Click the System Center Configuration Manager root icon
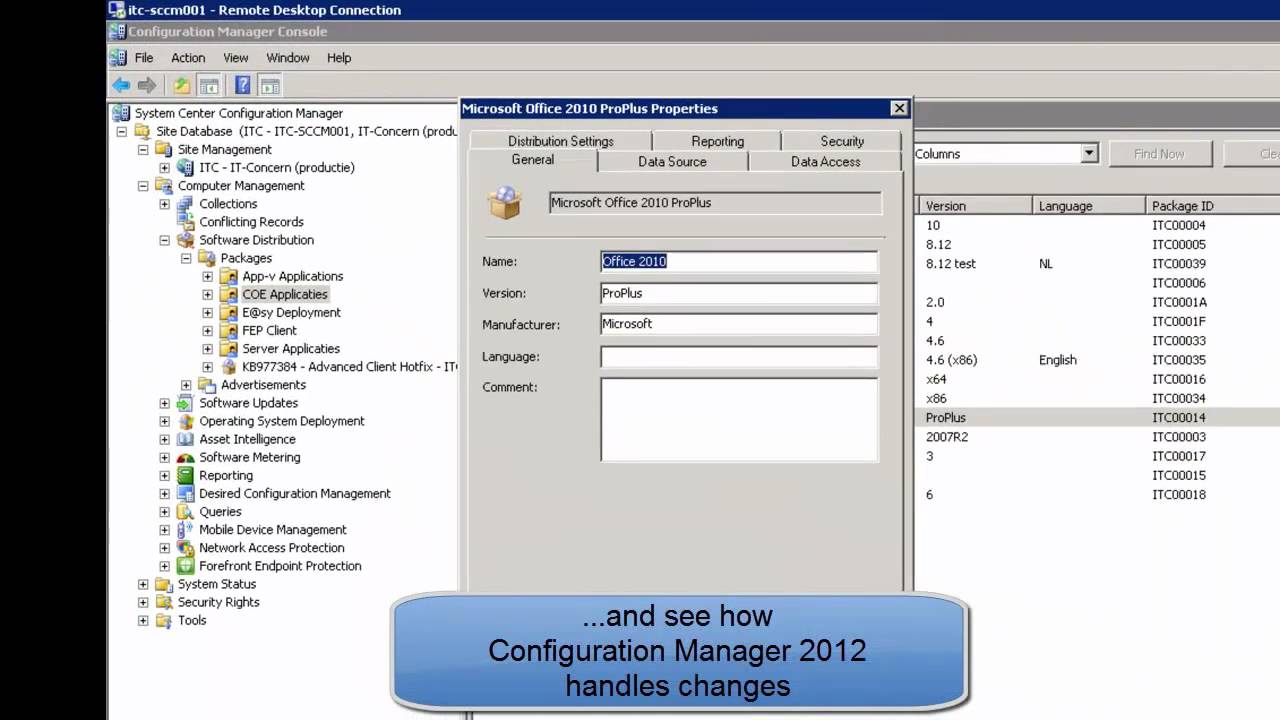Viewport: 1280px width, 720px height. click(x=122, y=113)
